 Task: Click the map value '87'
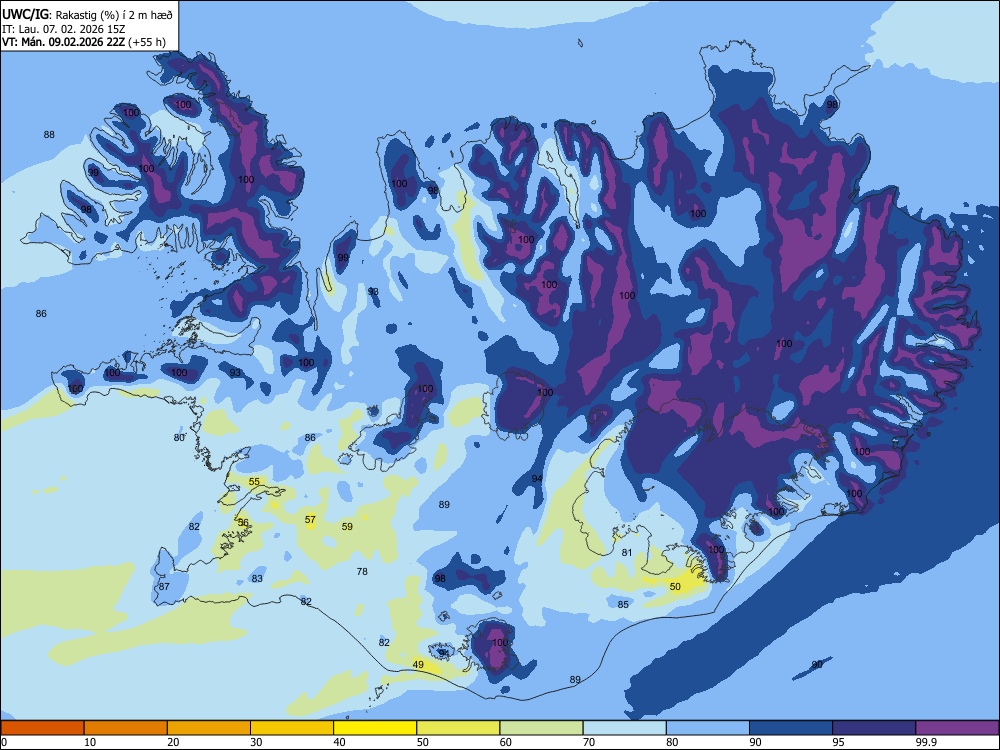click(x=164, y=587)
